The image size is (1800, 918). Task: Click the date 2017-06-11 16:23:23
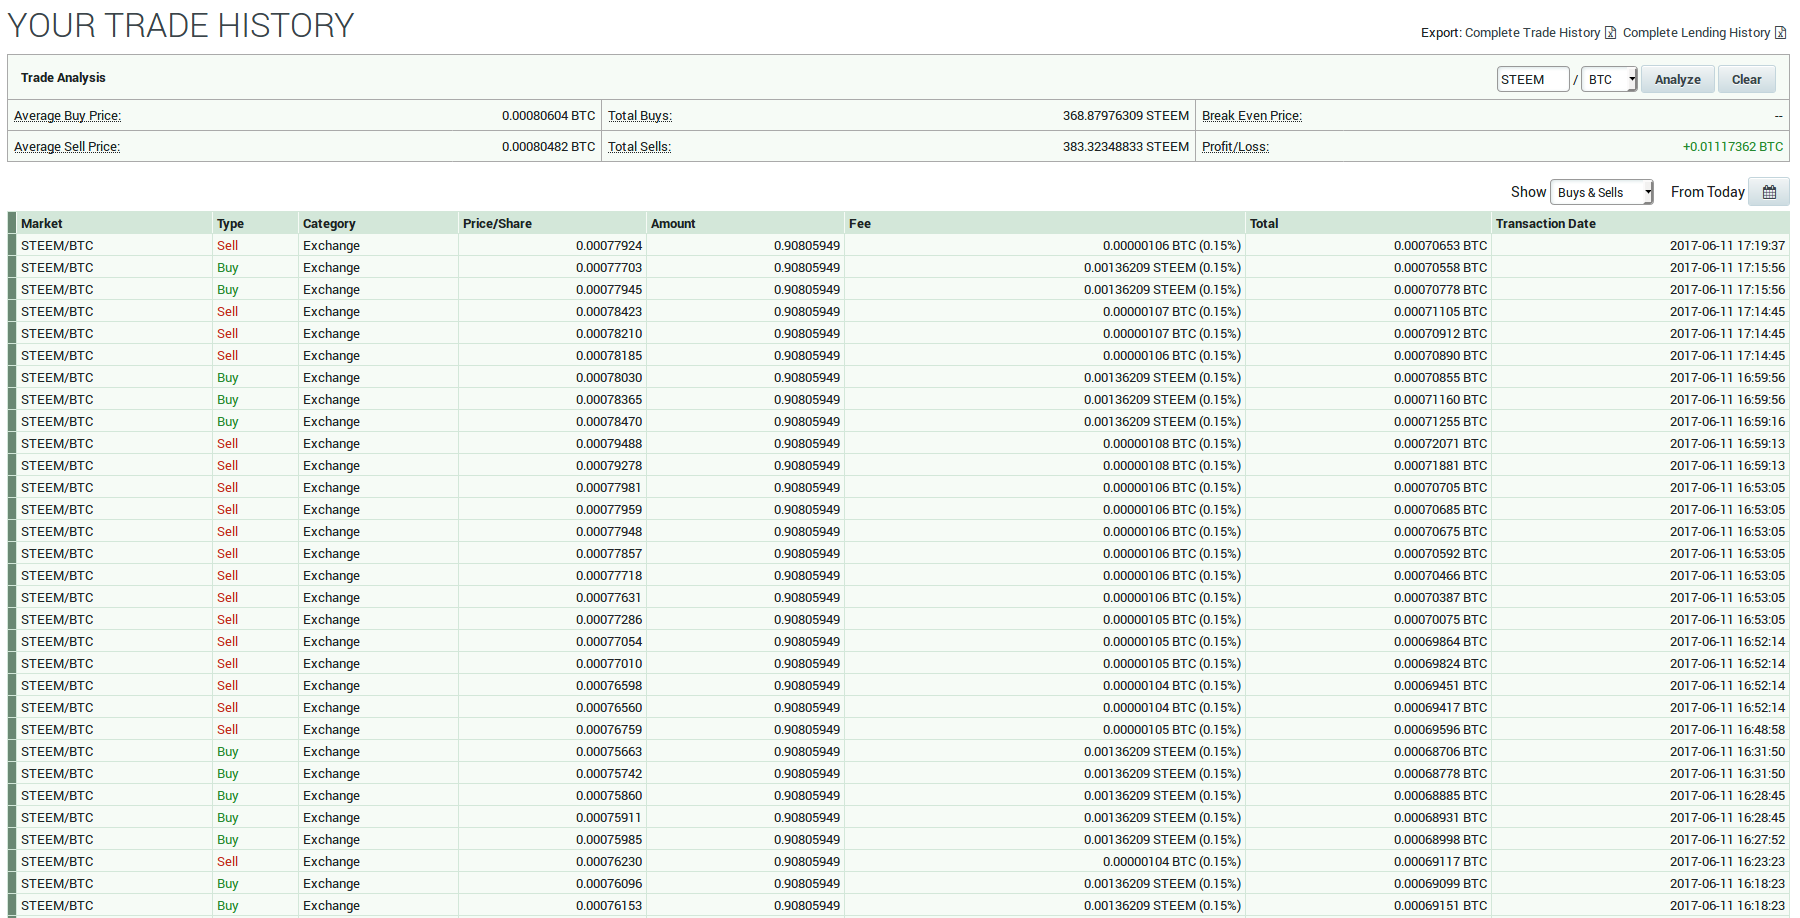(1727, 862)
